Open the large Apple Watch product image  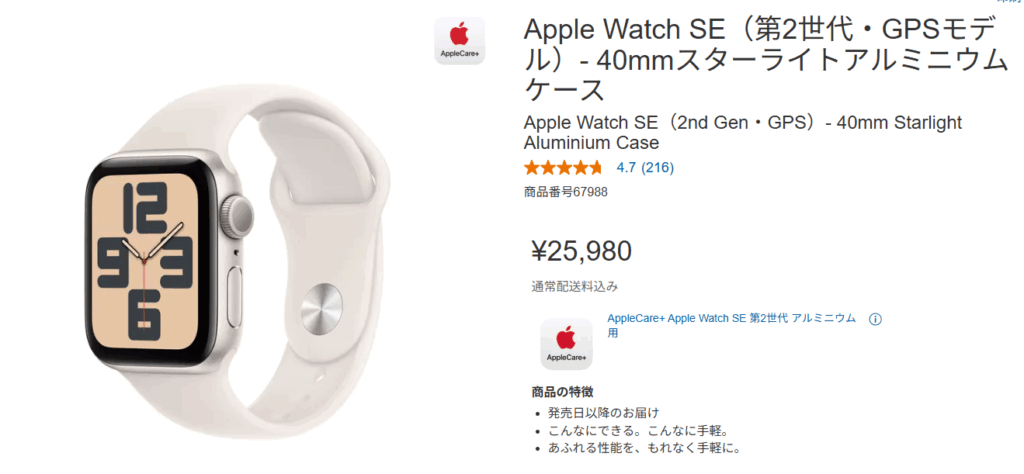(x=238, y=265)
